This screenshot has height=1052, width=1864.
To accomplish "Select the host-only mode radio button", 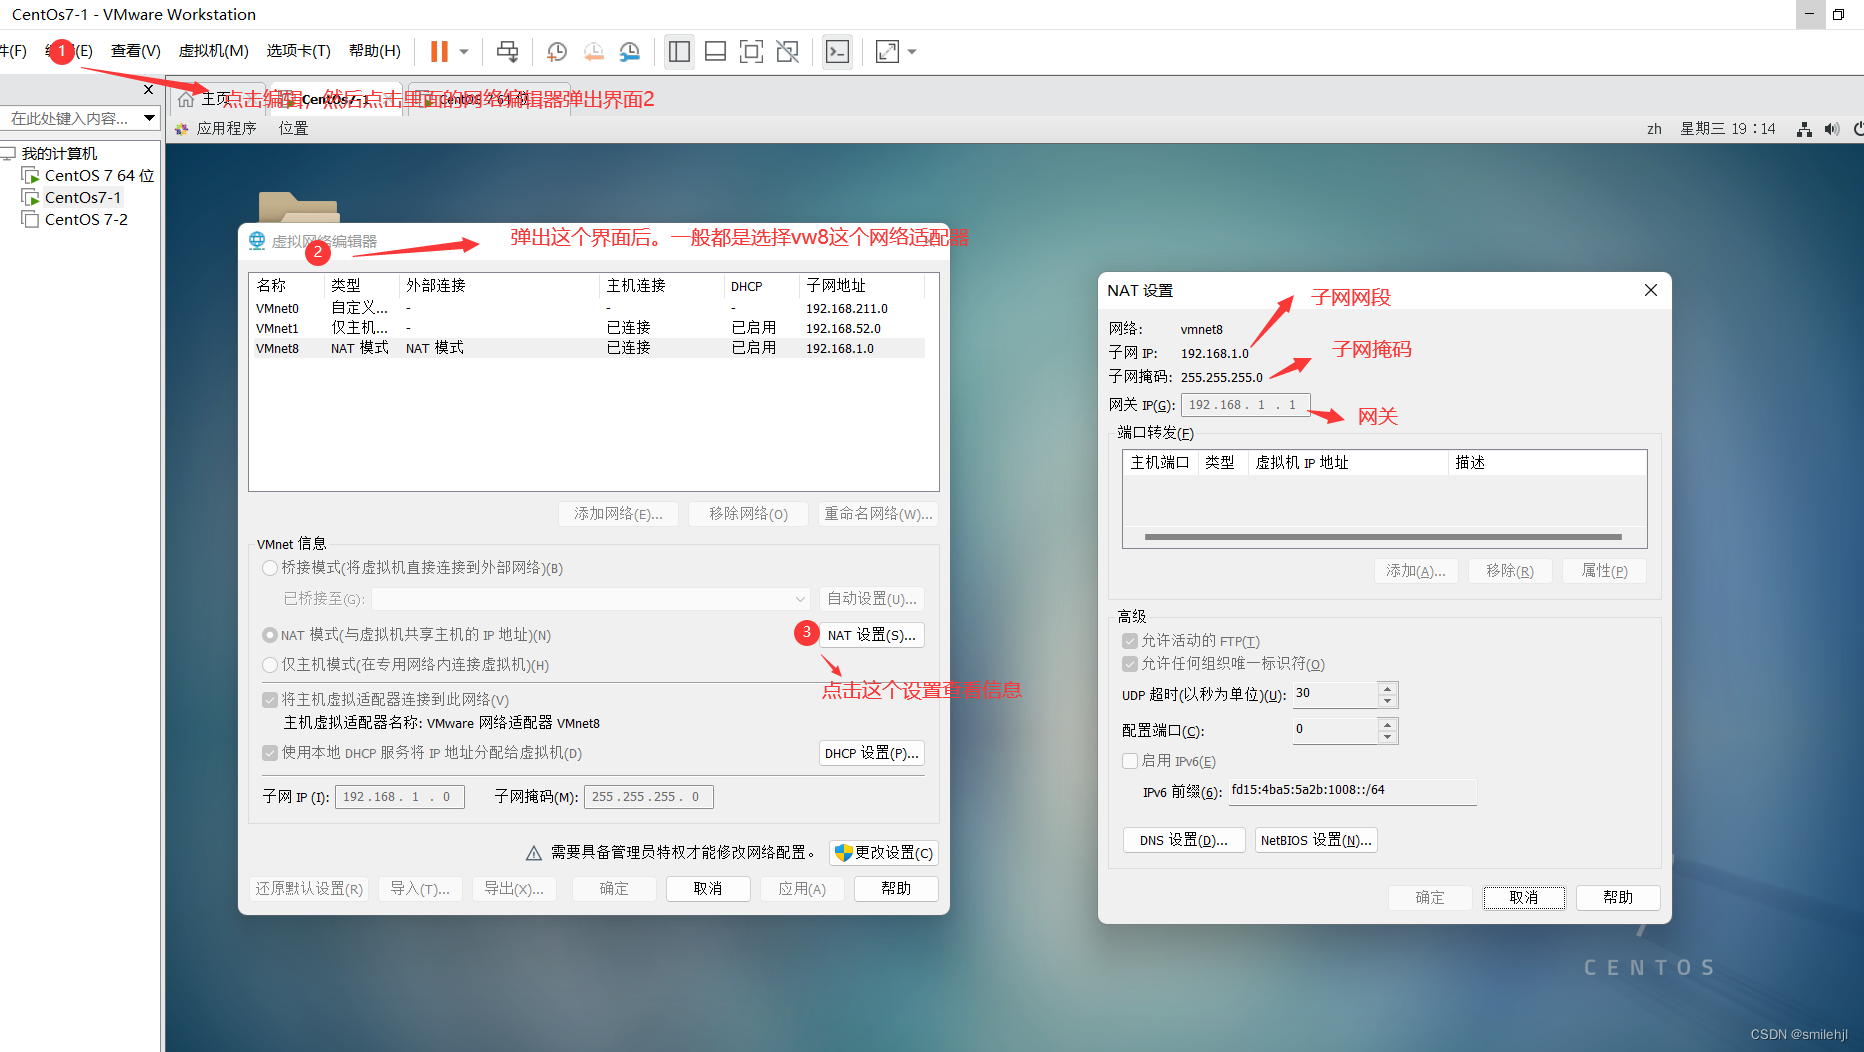I will pos(270,665).
